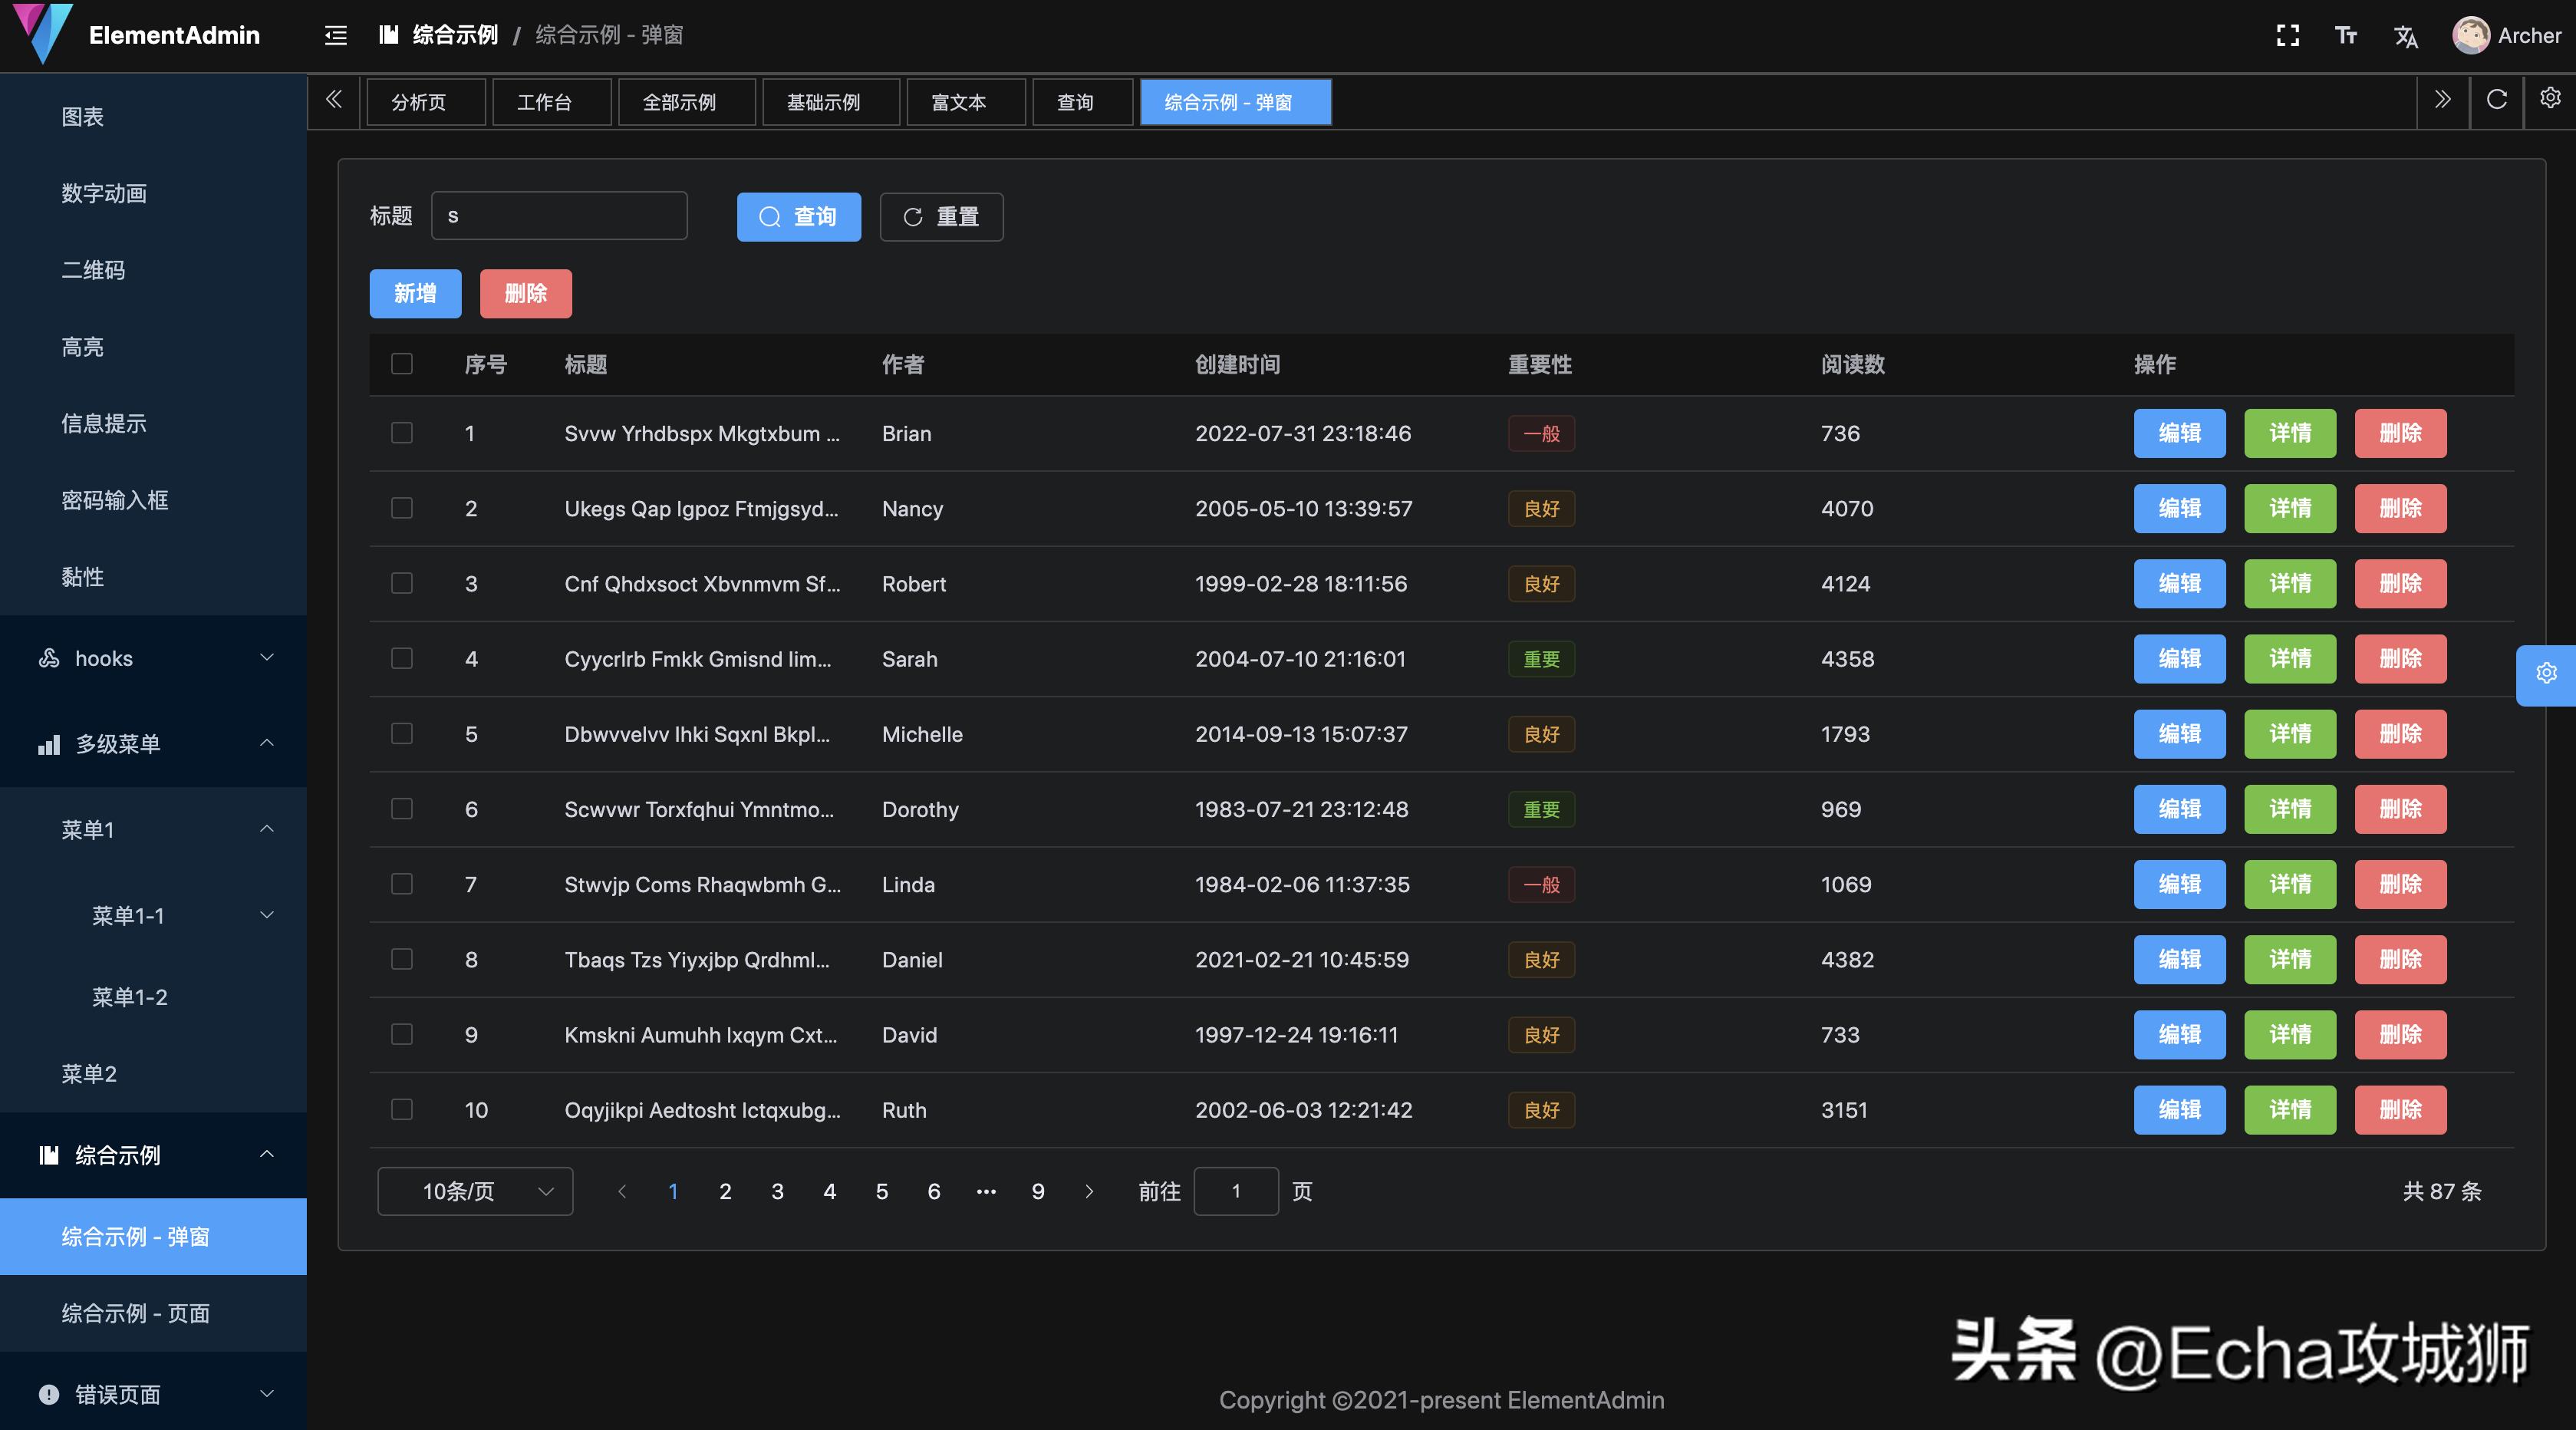2576x1430 pixels.
Task: Select the checkbox for row 9 David
Action: 402,1034
